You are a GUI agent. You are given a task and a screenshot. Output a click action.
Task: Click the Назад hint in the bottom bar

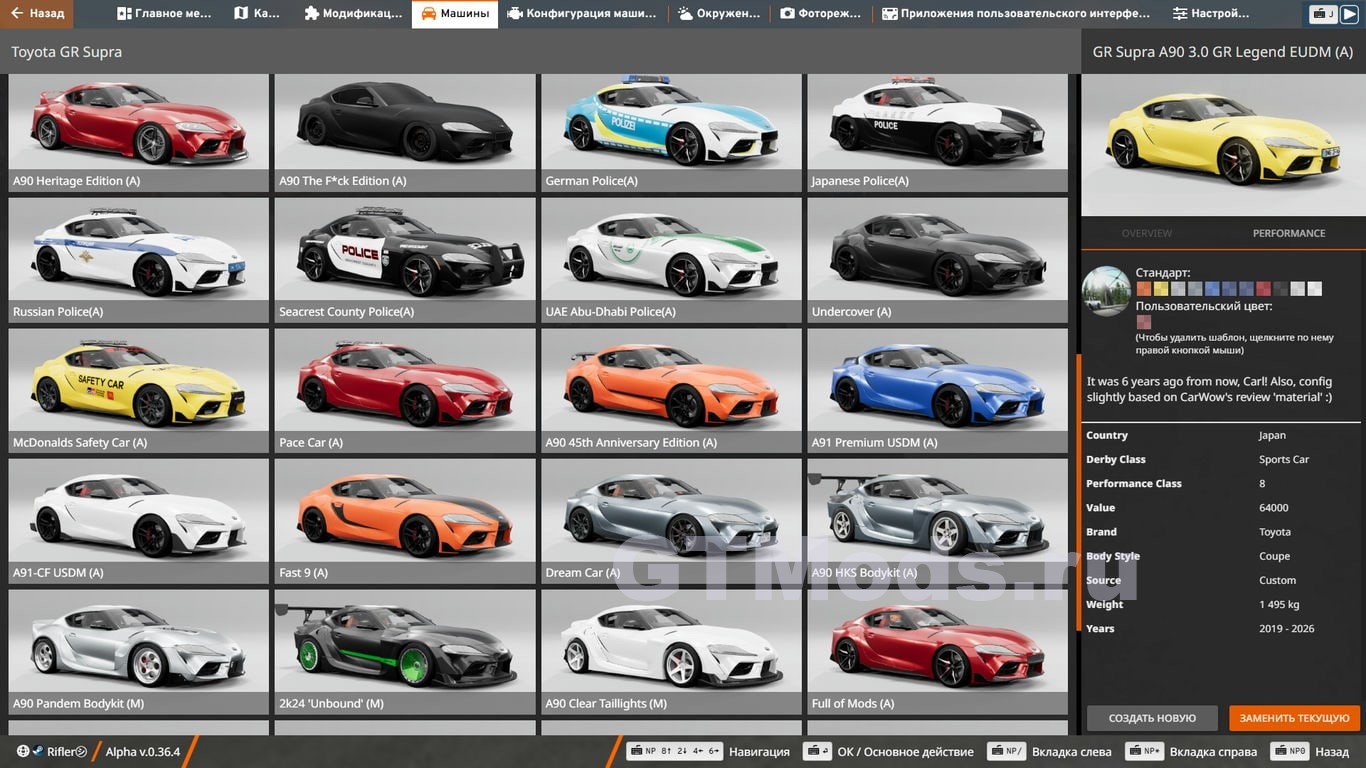pyautogui.click(x=1310, y=751)
